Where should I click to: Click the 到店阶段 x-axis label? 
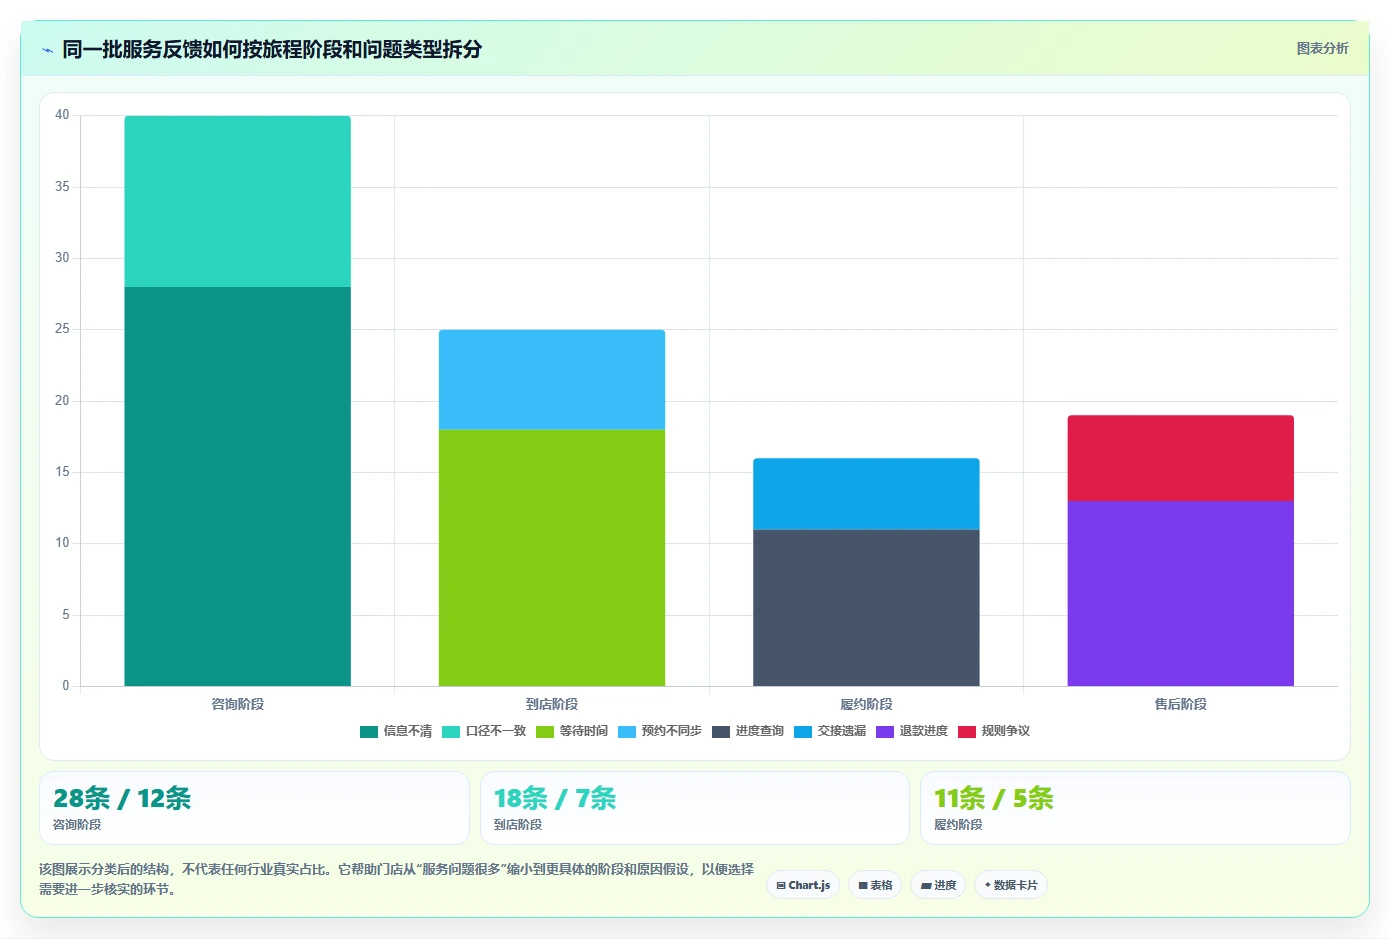pos(552,704)
